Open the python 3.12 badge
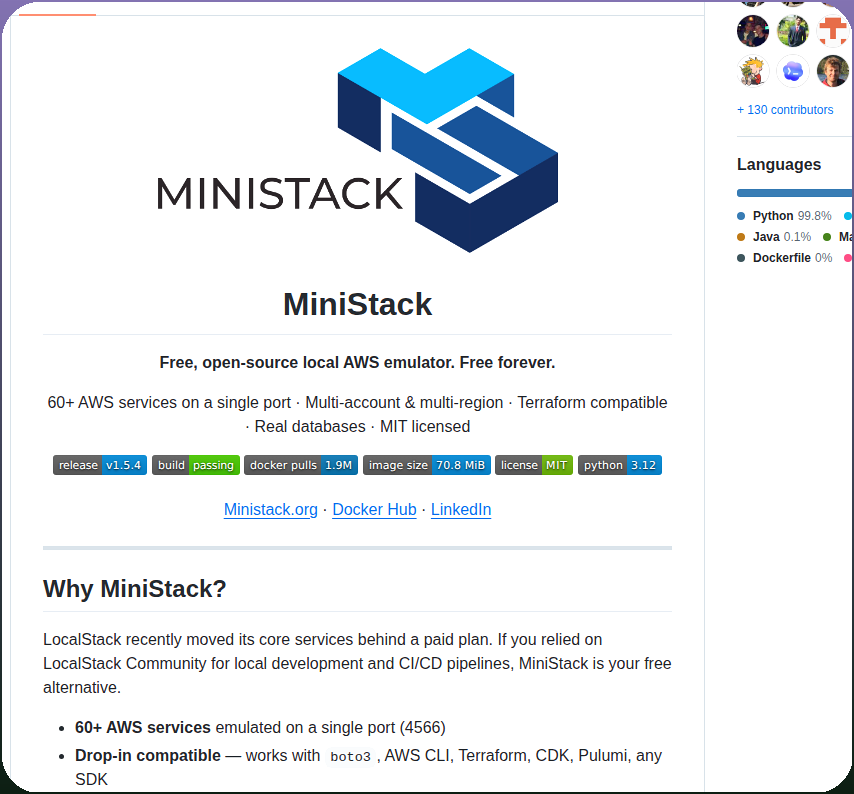 (620, 465)
